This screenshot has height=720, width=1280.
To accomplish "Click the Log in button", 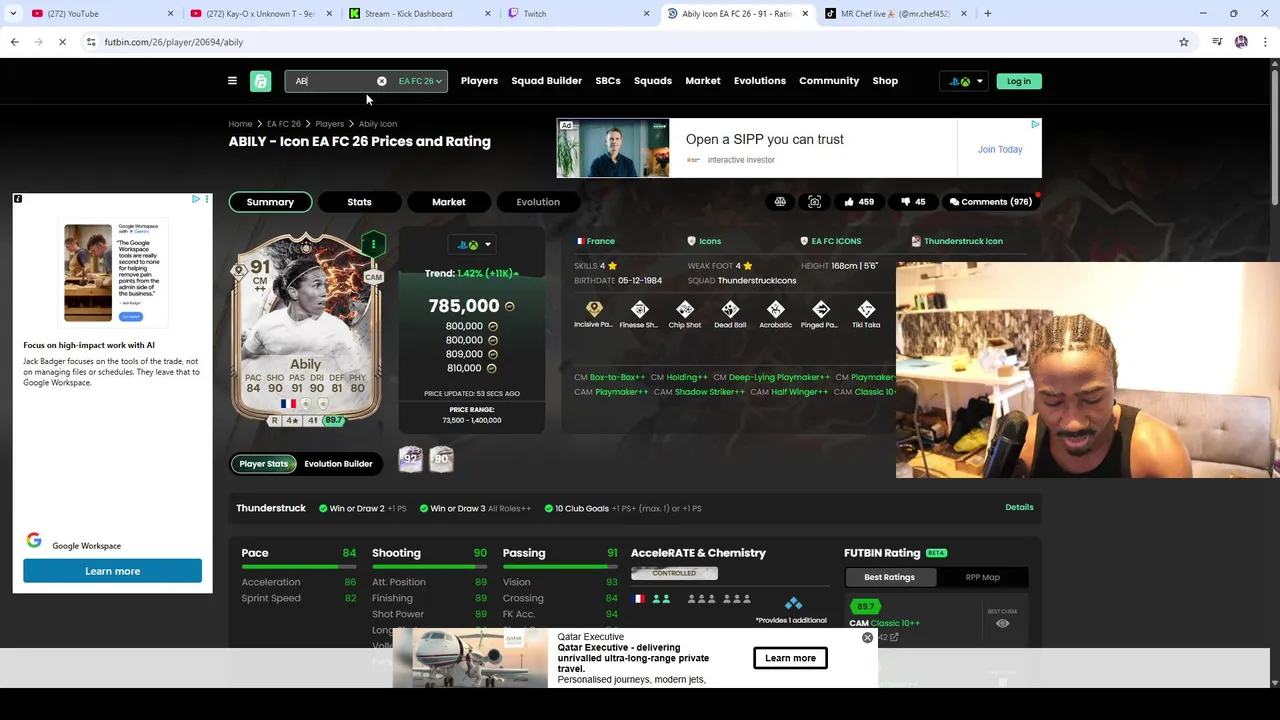I will pos(1019,81).
